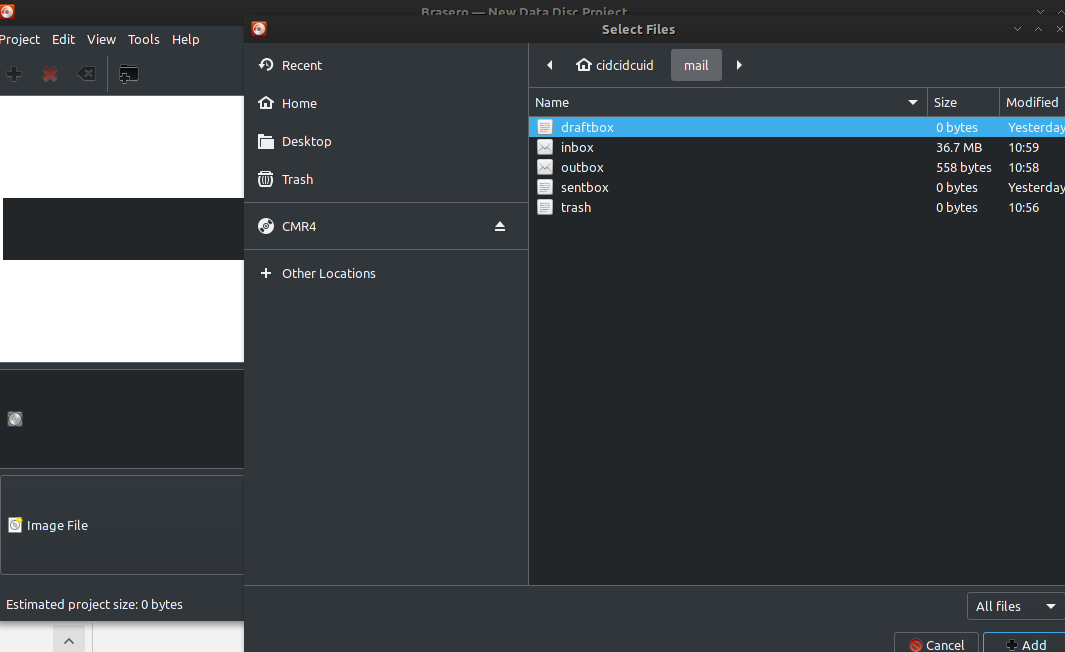
Task: Create a new folder via toolbar icon
Action: click(x=128, y=73)
